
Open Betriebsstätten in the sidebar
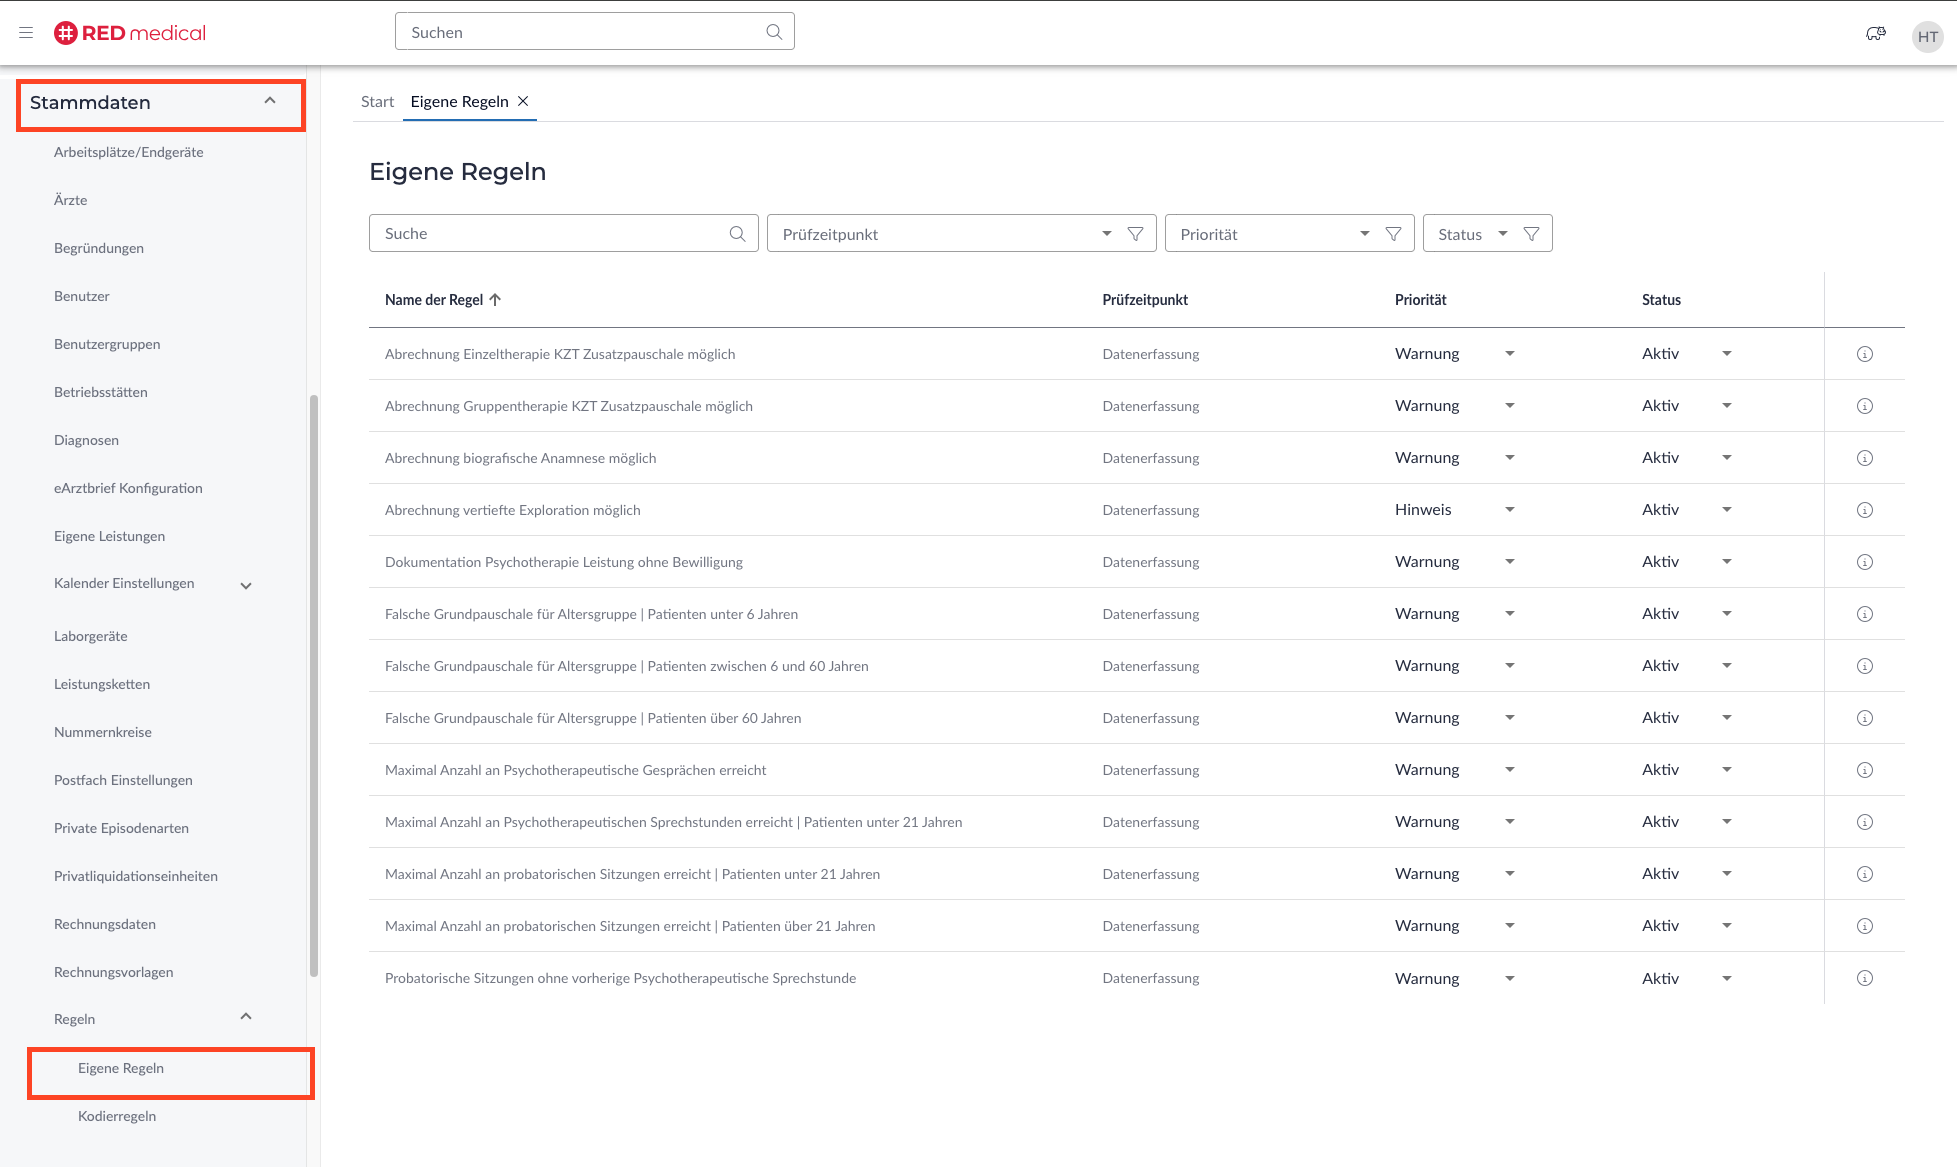pos(101,392)
